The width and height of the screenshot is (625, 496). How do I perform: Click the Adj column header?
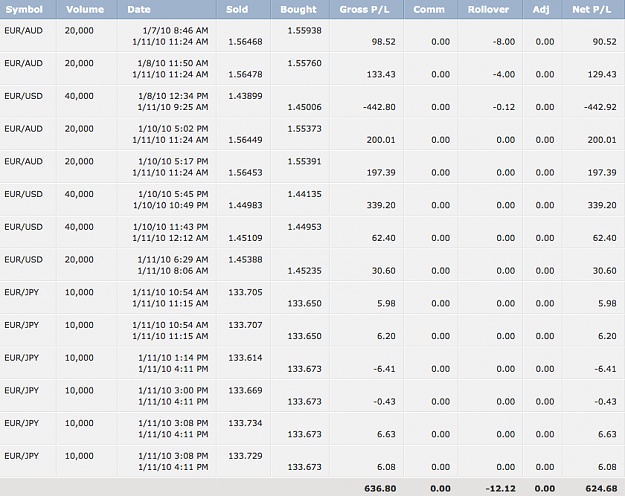click(541, 9)
